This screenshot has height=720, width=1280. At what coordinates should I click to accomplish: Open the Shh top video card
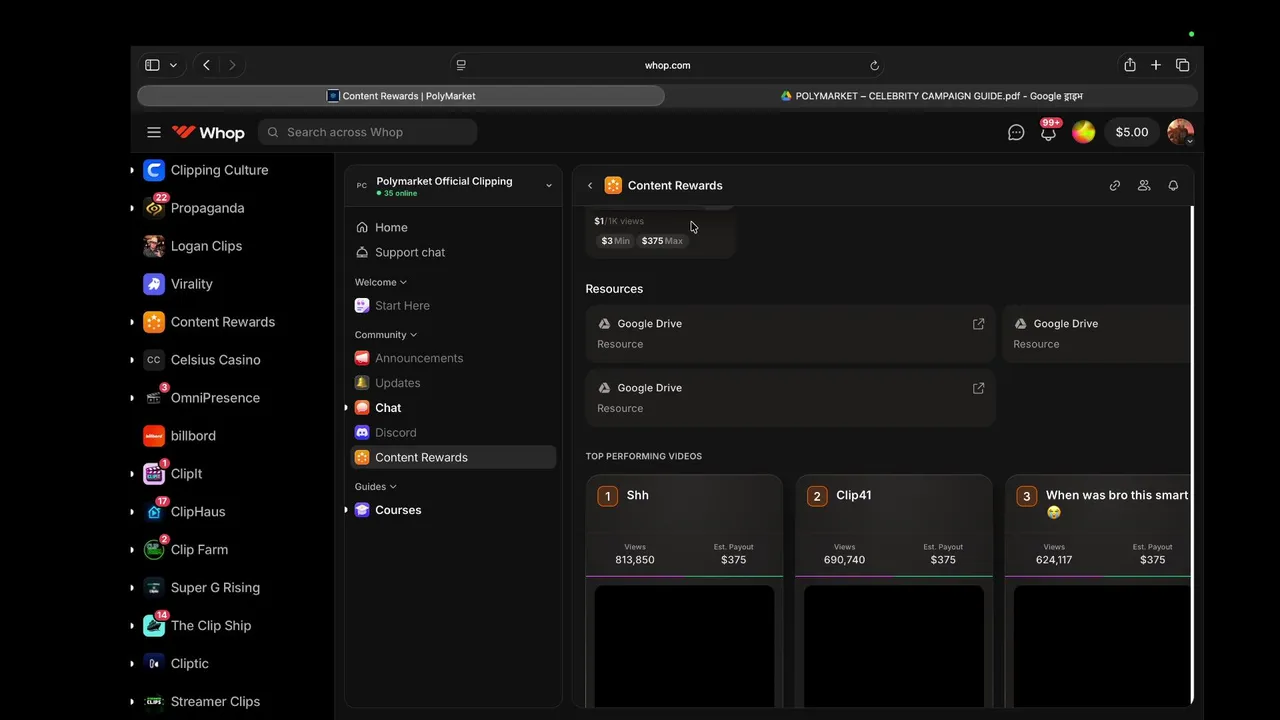click(x=684, y=590)
